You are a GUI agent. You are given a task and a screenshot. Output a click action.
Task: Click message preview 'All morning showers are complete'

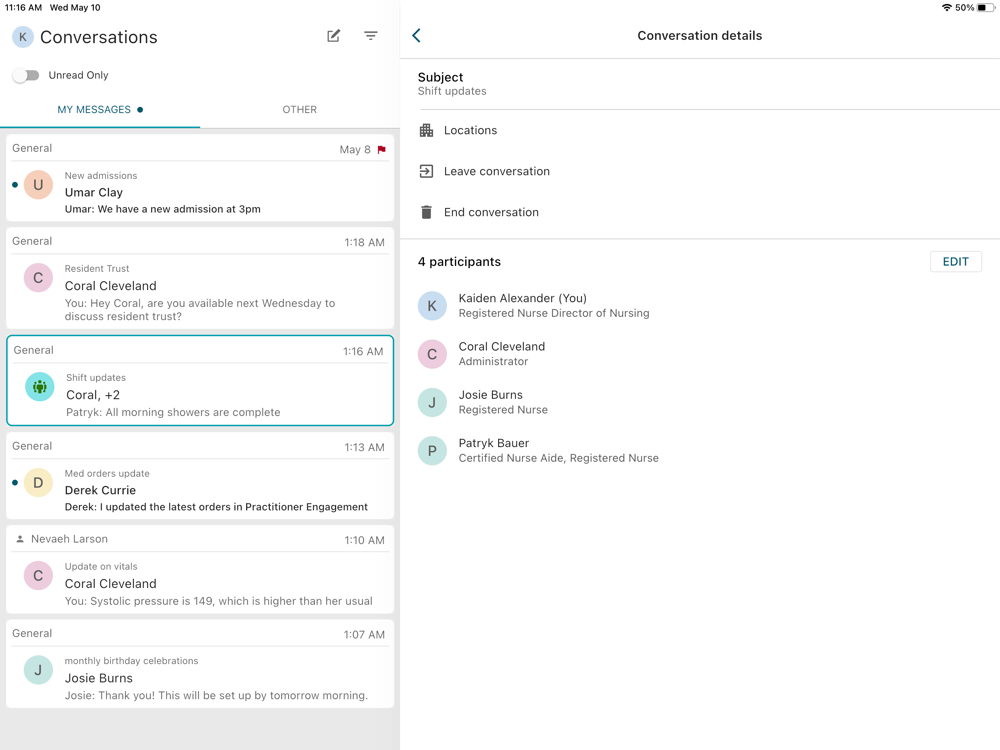(193, 413)
